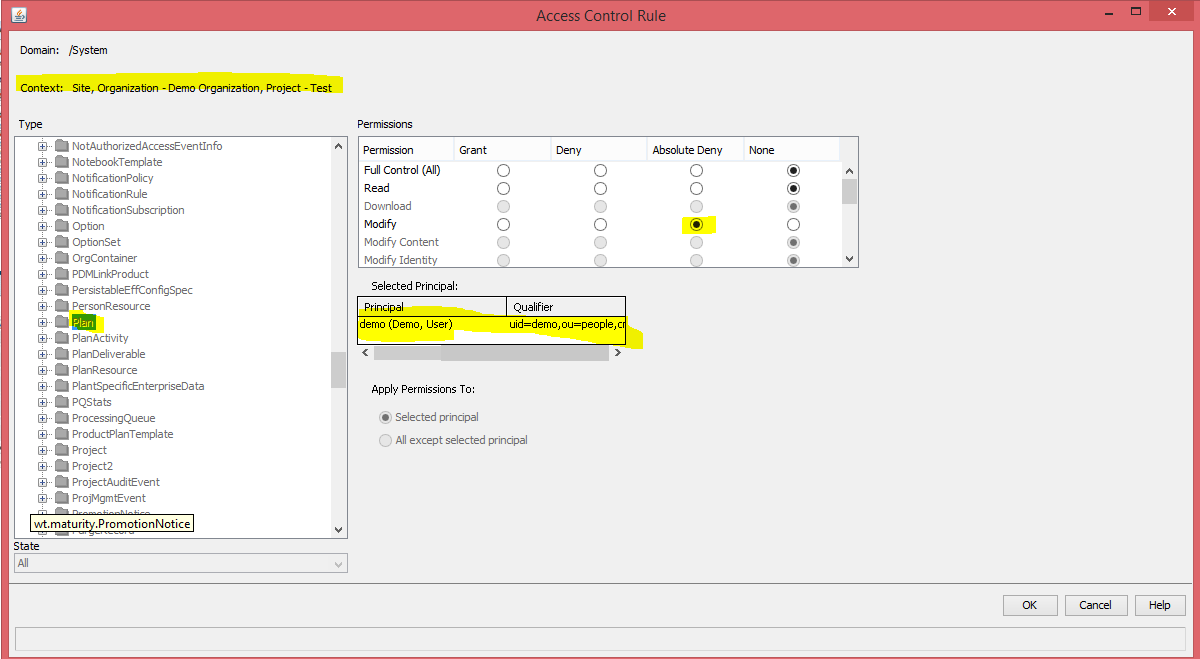Select the uid=demo,ou=people qualifier cell
This screenshot has height=659, width=1200.
pos(566,324)
